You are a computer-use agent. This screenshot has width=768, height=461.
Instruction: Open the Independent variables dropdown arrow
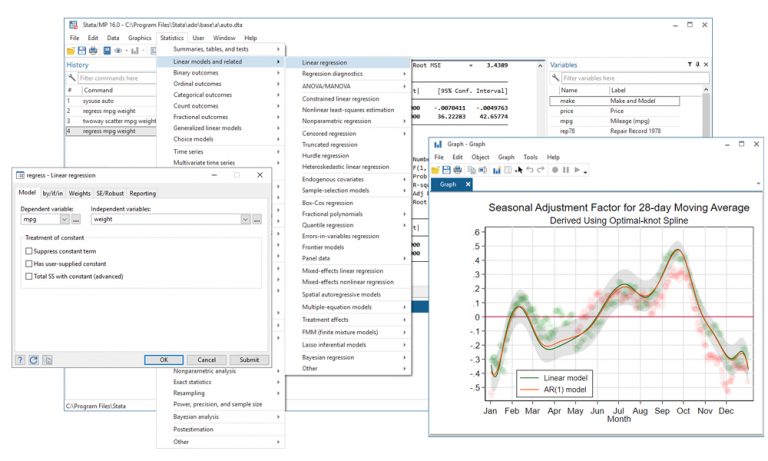click(x=245, y=219)
